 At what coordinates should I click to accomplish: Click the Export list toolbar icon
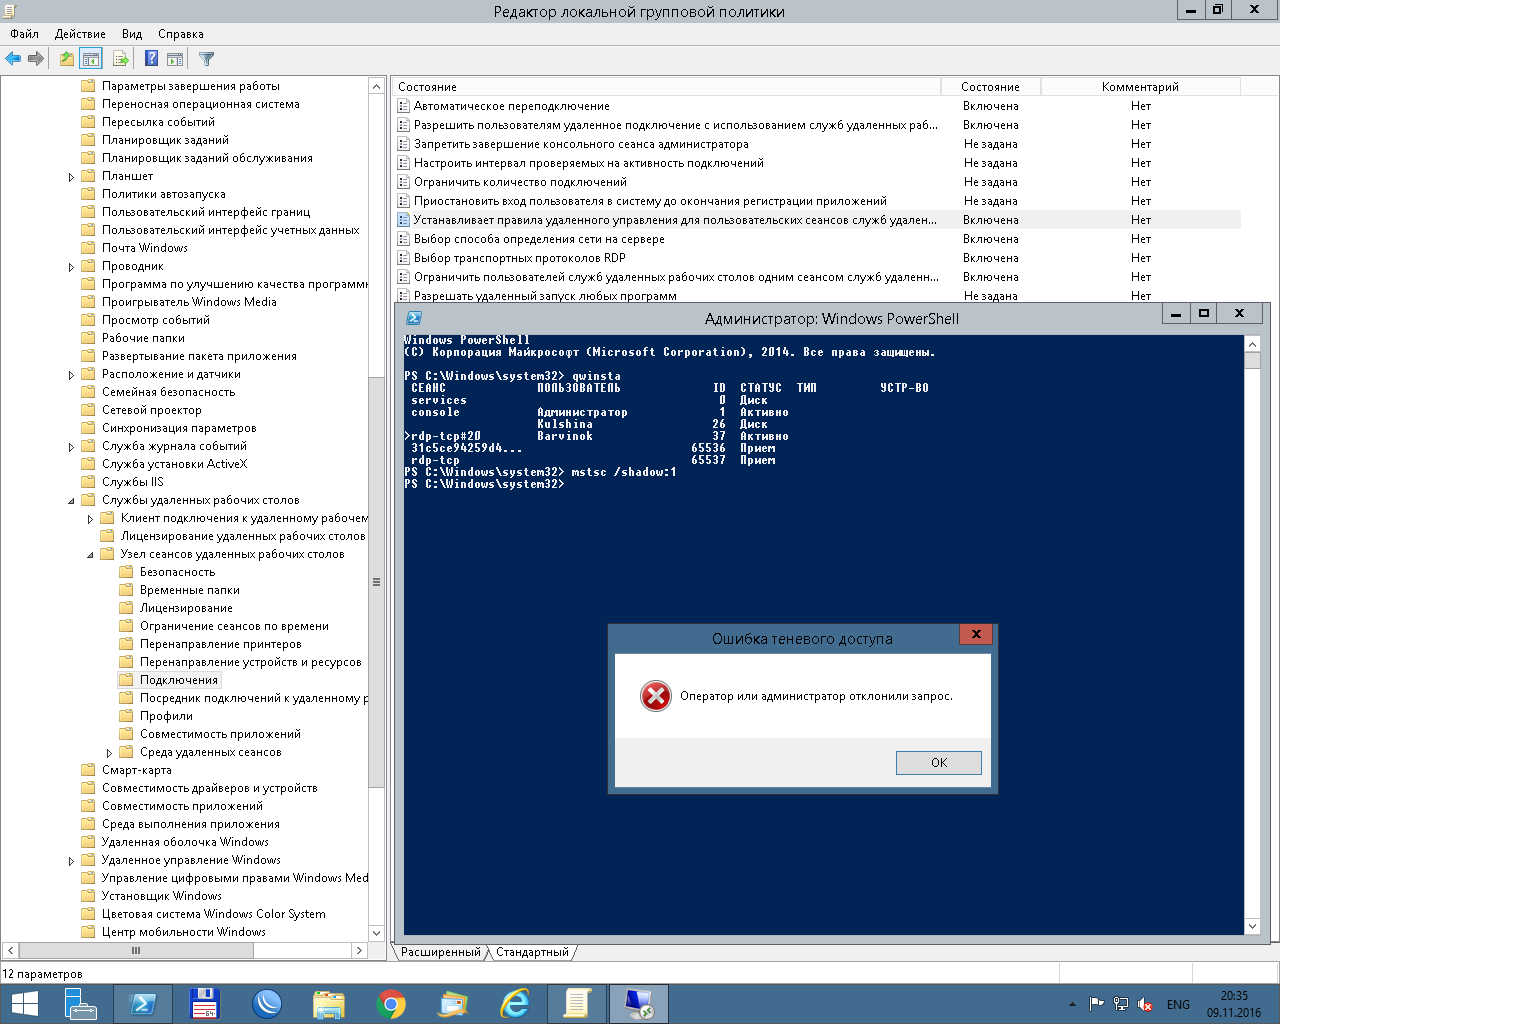(120, 59)
